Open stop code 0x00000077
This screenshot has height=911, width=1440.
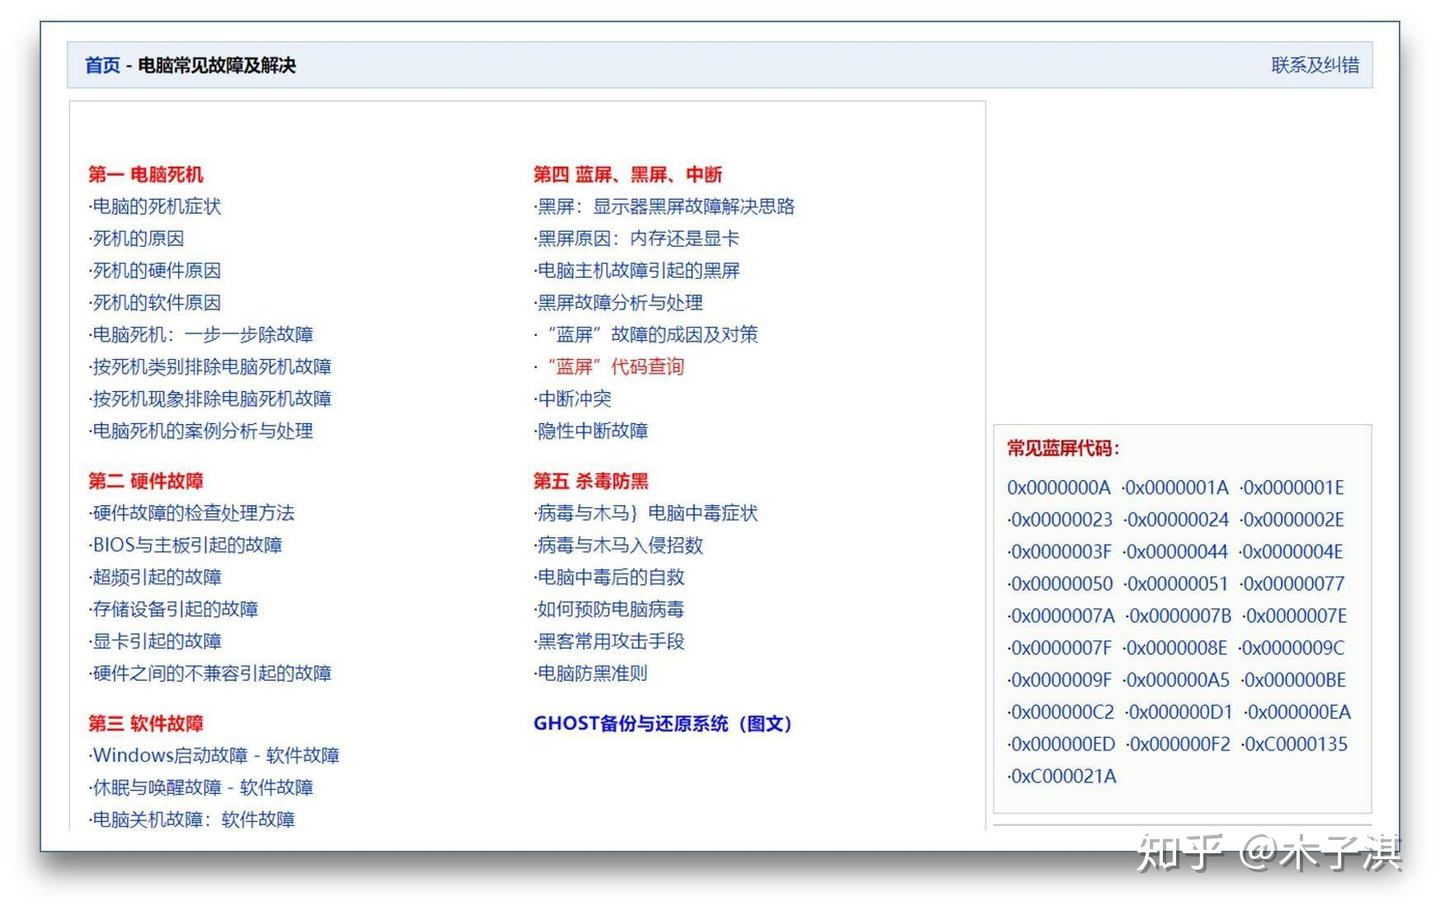(1295, 583)
